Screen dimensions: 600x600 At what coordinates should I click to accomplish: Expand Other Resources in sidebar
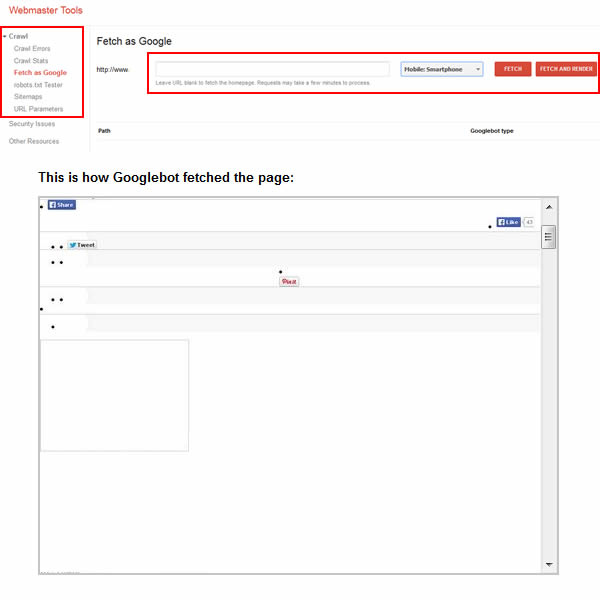tap(34, 141)
